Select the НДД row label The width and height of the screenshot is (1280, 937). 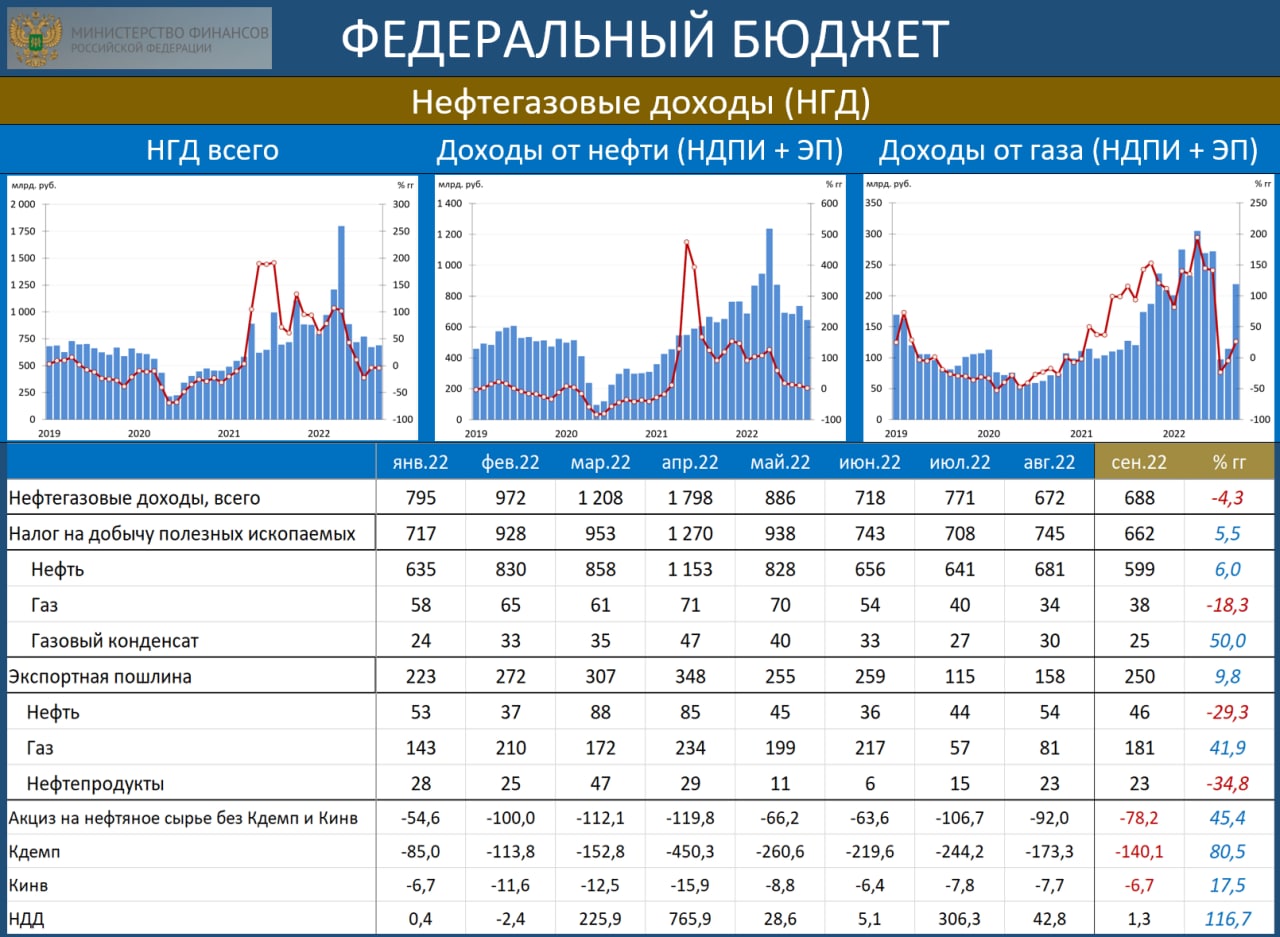26,919
